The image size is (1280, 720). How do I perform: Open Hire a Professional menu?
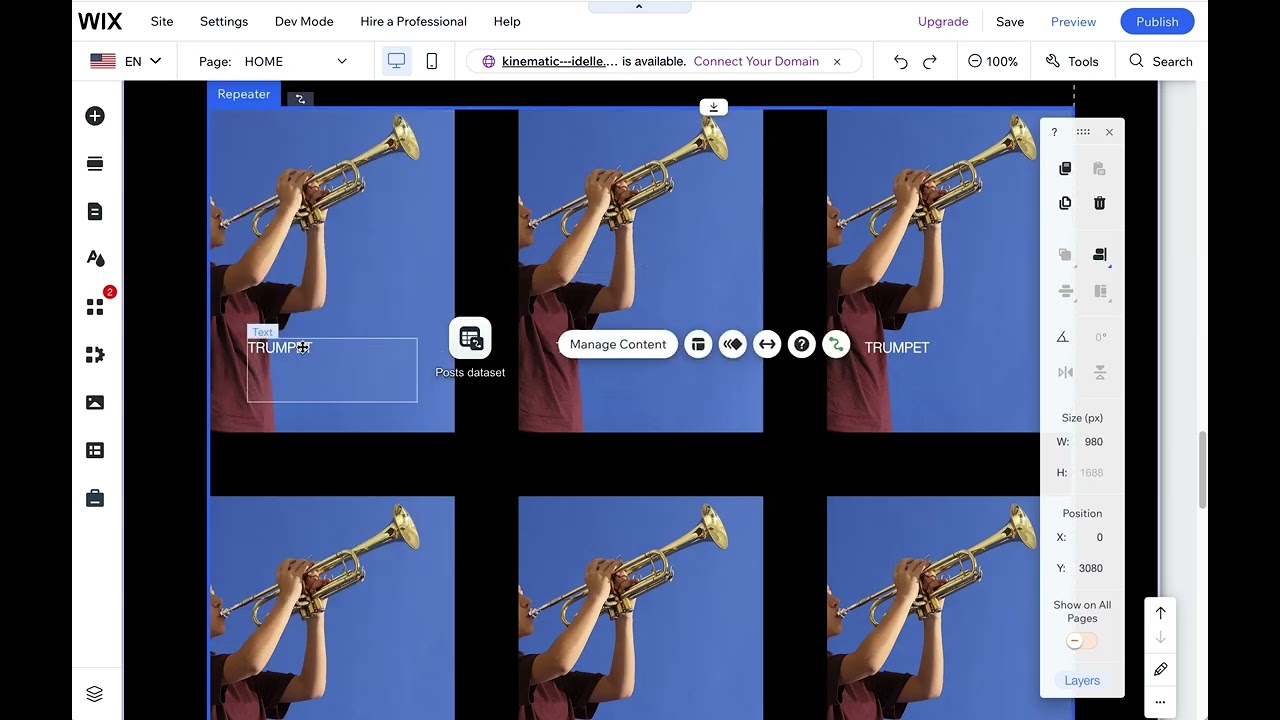click(413, 21)
